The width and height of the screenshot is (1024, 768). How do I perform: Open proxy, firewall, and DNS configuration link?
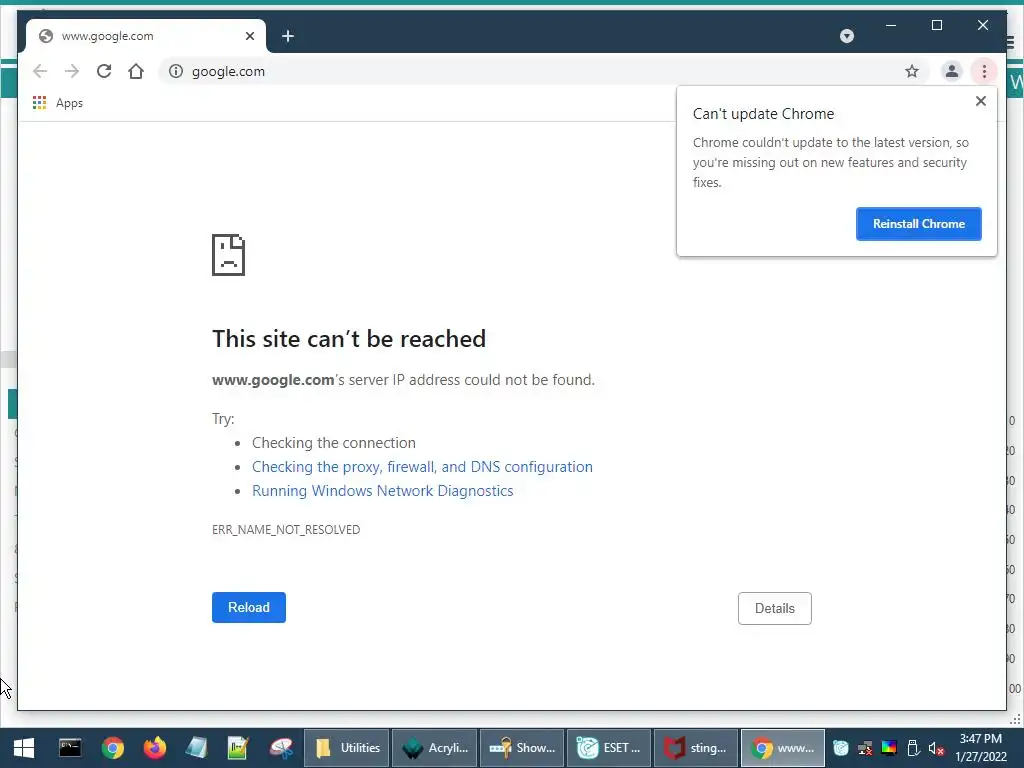click(x=423, y=467)
